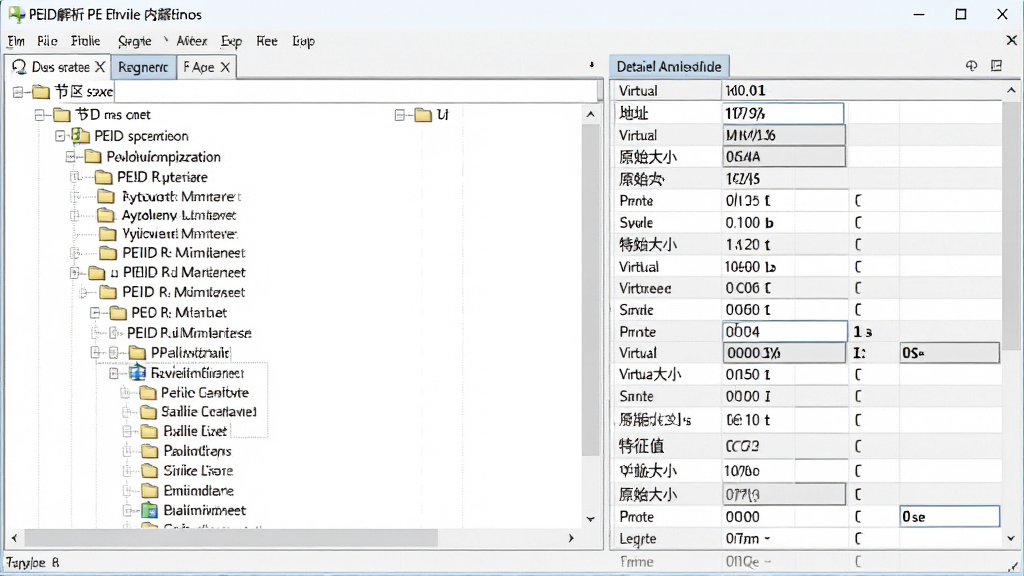Click the PEID app icon in the title bar

point(16,14)
